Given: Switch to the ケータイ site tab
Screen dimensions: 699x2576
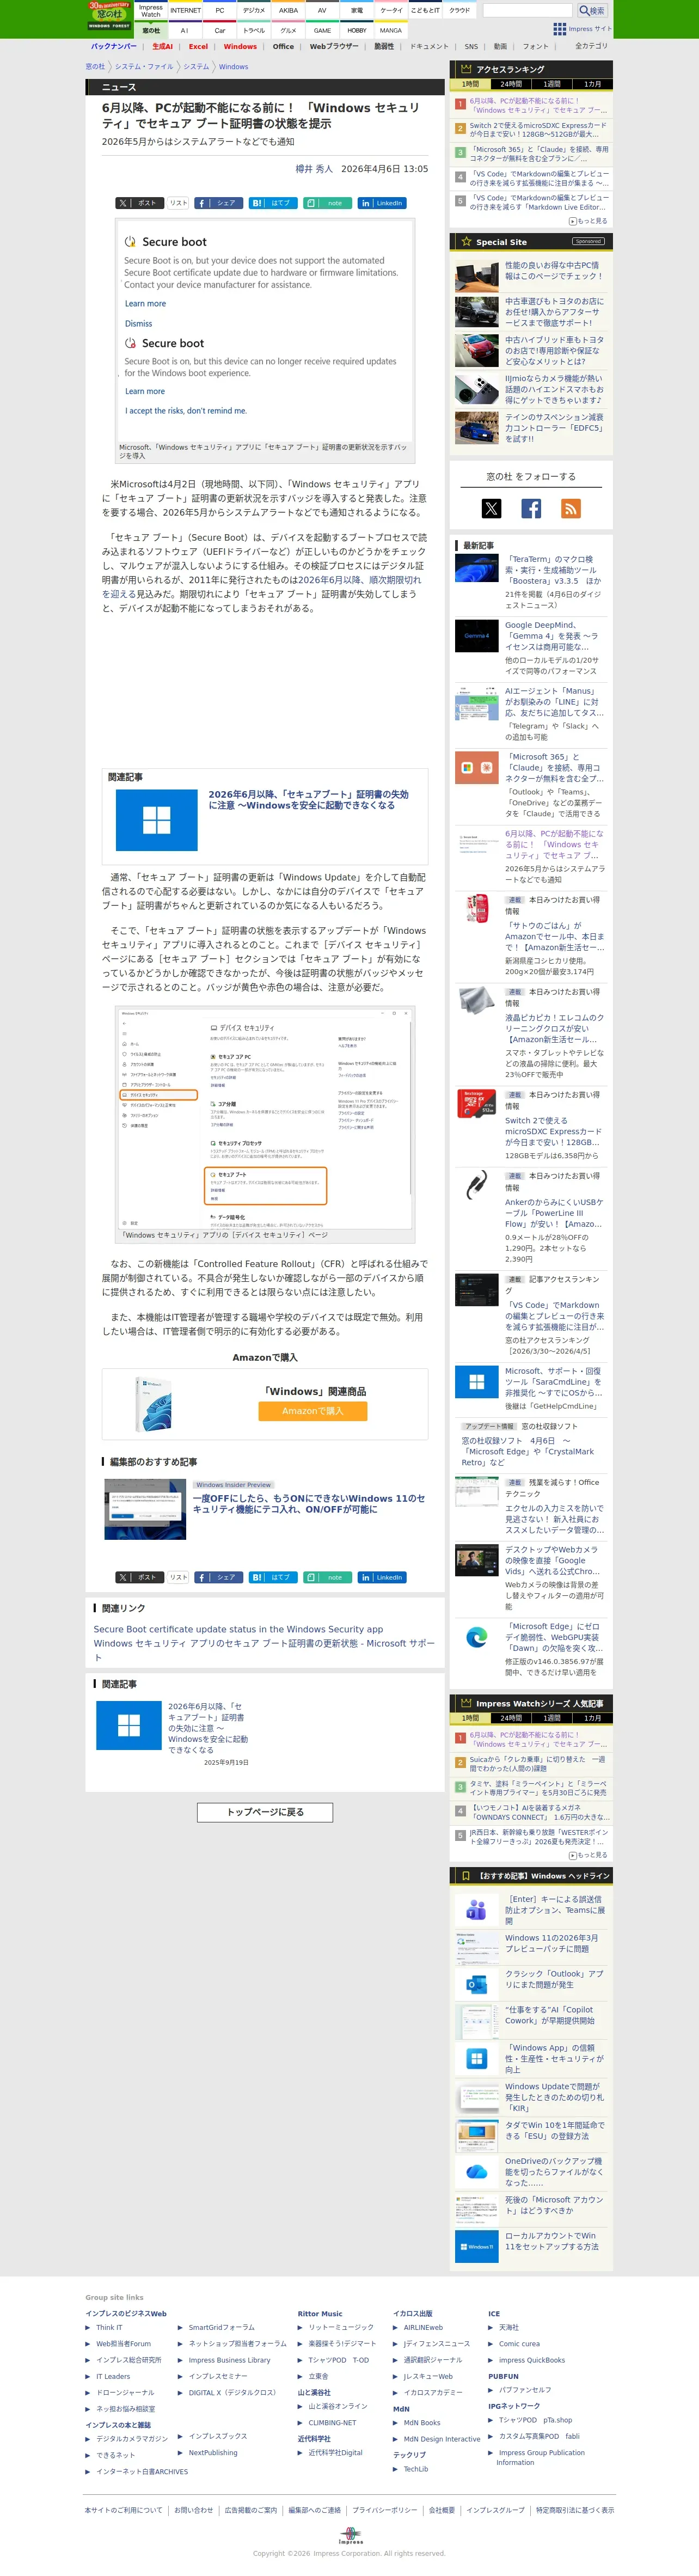Looking at the screenshot, I should pos(391,10).
